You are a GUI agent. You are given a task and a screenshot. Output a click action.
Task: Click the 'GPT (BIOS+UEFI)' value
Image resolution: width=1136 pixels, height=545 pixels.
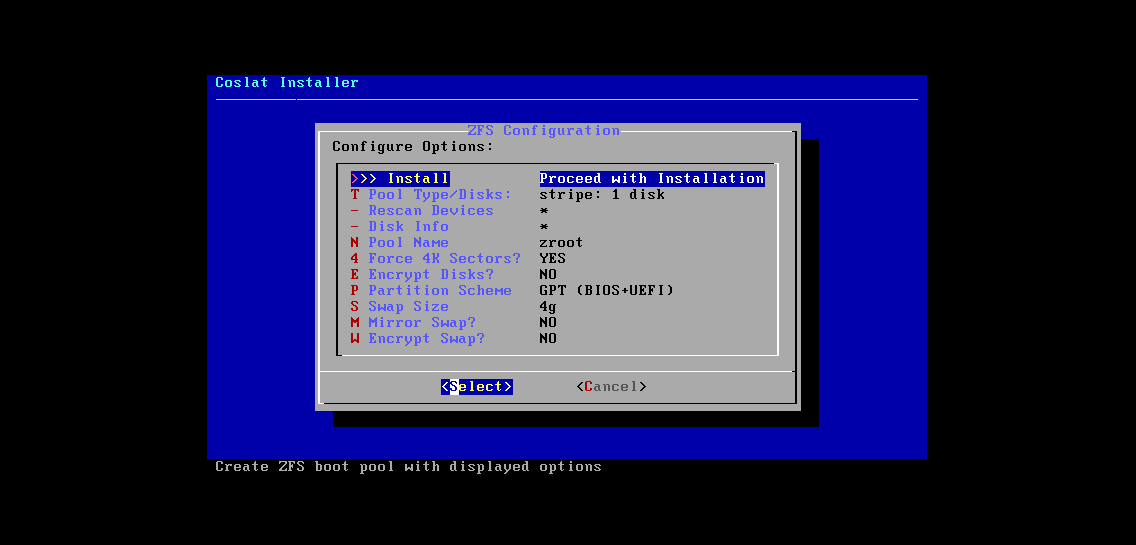[x=606, y=290]
